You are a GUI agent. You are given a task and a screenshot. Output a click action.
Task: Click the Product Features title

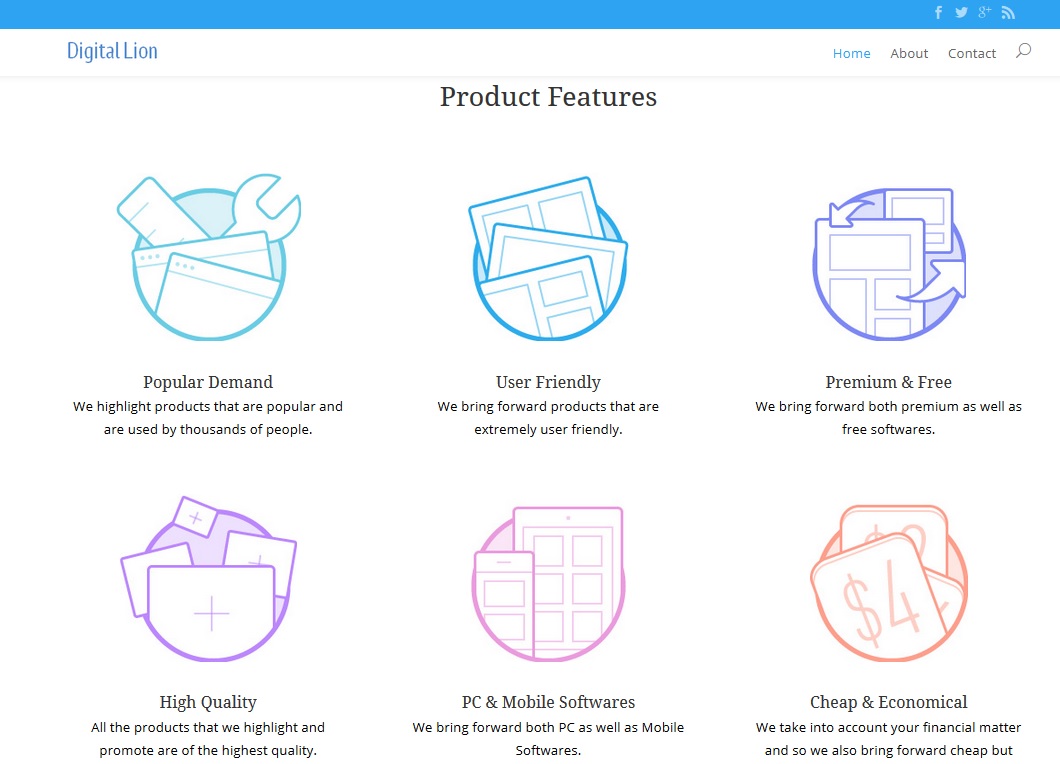click(x=548, y=97)
